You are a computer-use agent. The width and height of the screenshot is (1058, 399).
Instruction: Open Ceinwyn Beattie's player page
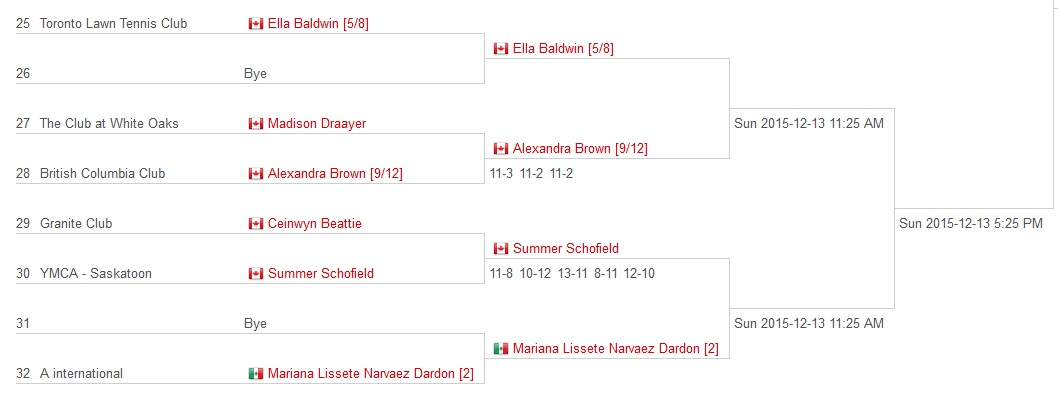coord(314,223)
